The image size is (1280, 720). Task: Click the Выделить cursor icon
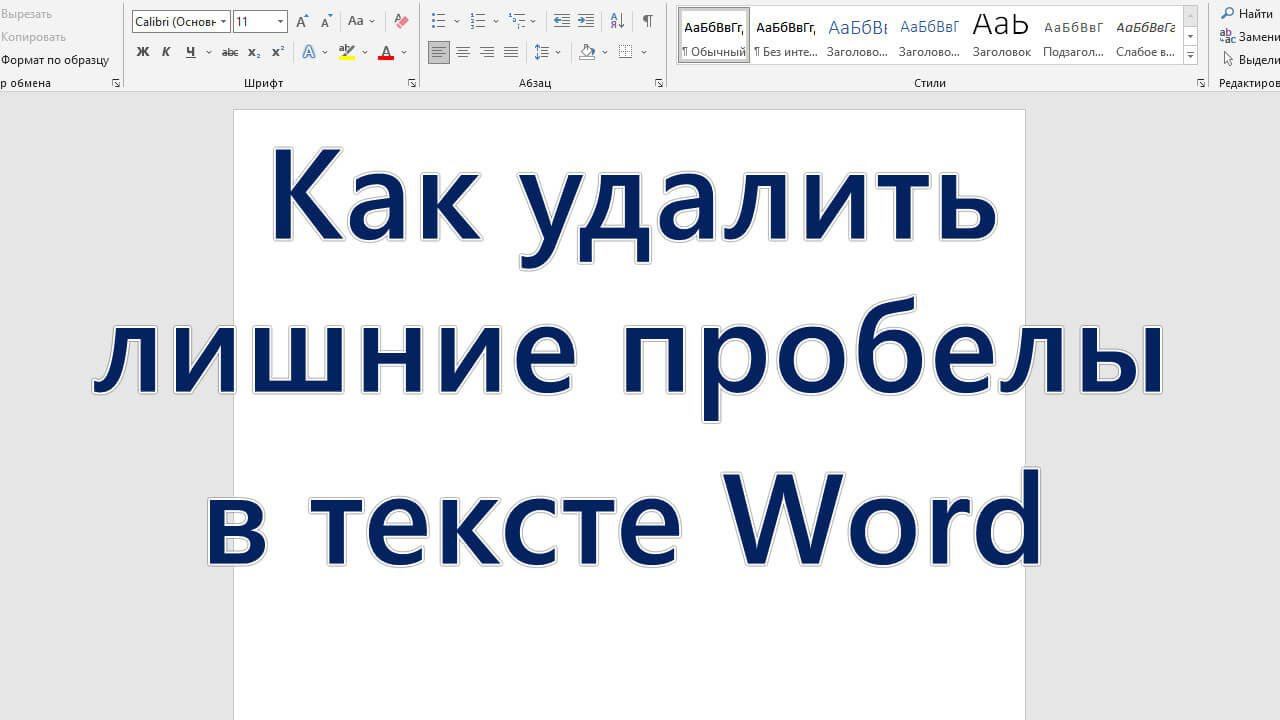tap(1228, 59)
